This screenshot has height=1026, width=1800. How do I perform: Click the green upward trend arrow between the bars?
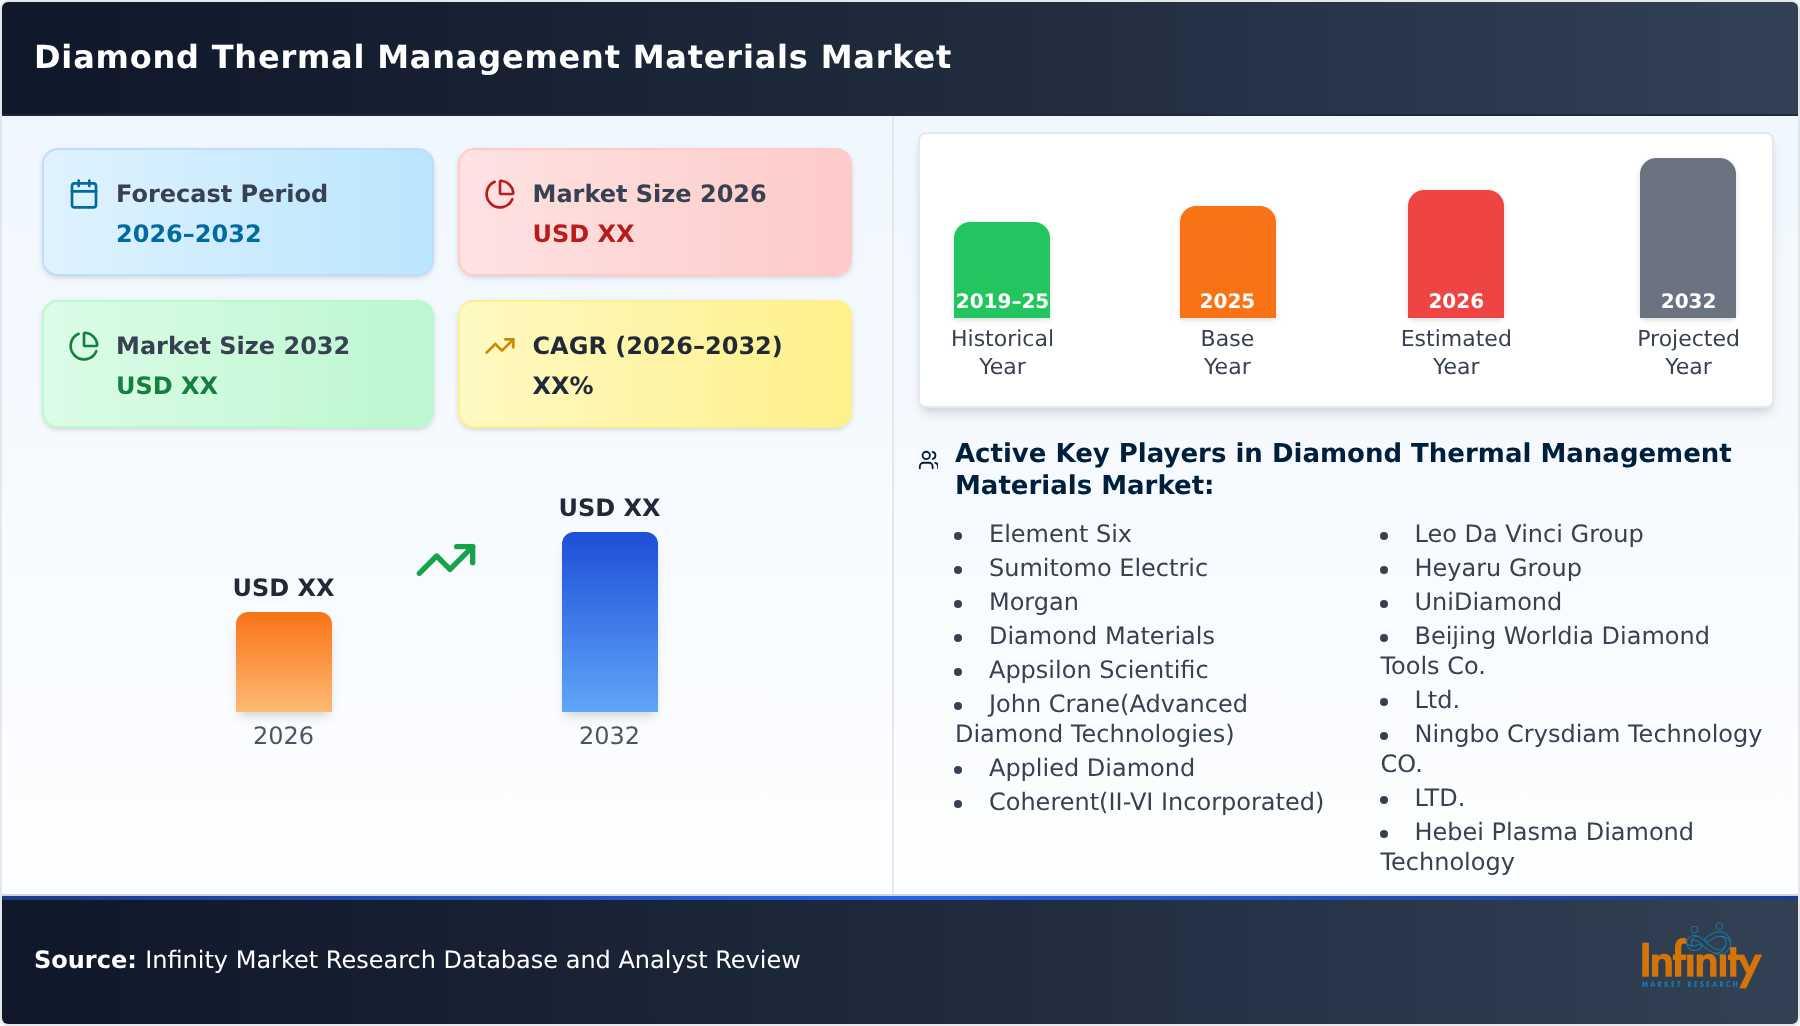coord(446,560)
